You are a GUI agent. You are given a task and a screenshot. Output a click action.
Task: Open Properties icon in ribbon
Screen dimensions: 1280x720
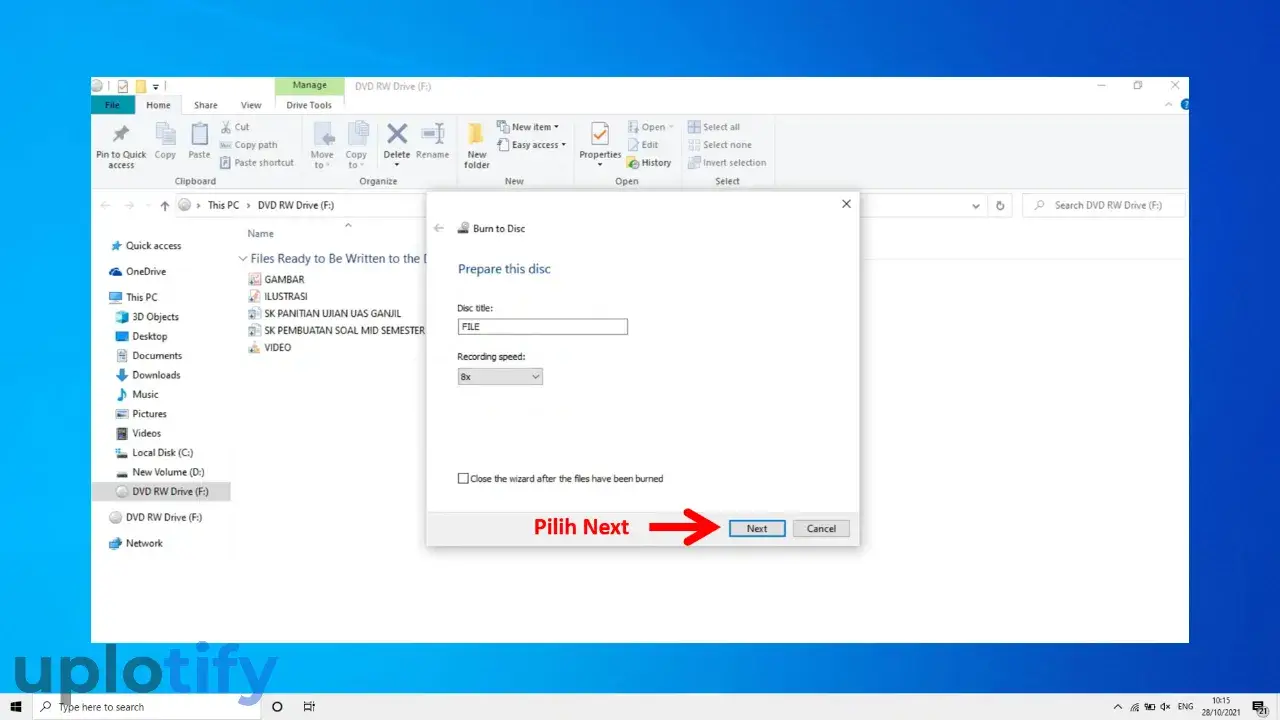click(600, 135)
